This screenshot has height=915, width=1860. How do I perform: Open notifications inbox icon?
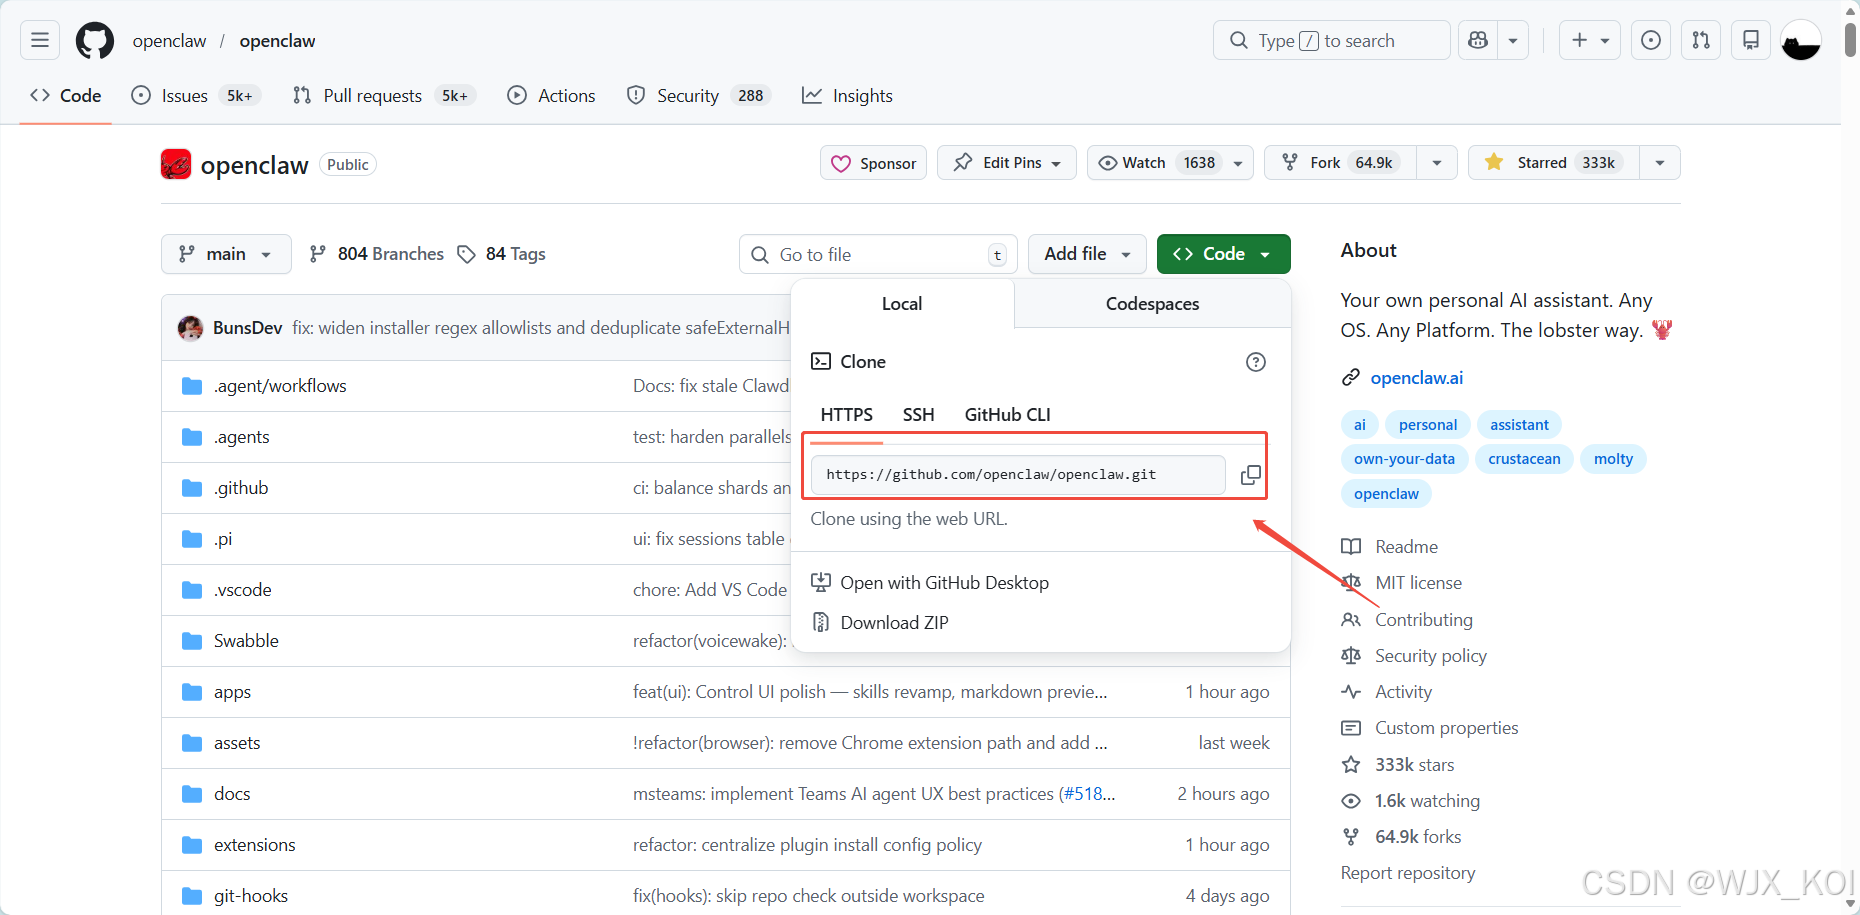click(1751, 40)
